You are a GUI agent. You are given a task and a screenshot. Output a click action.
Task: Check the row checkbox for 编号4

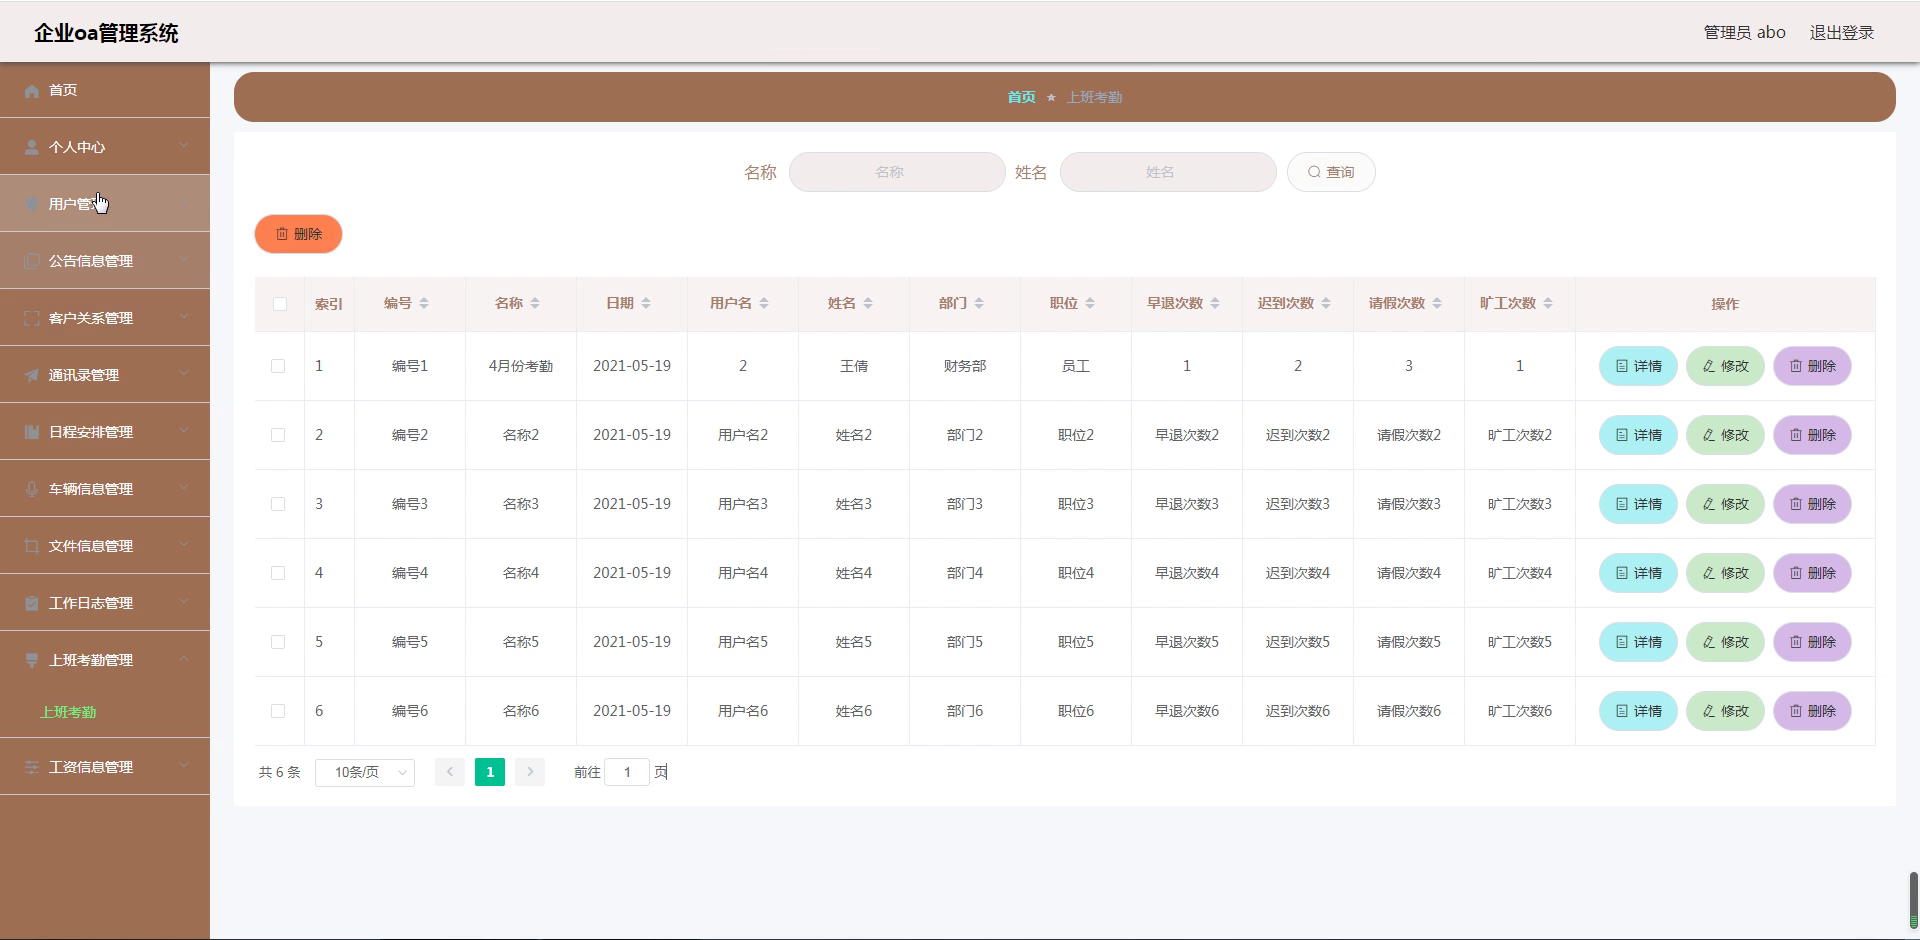(278, 573)
